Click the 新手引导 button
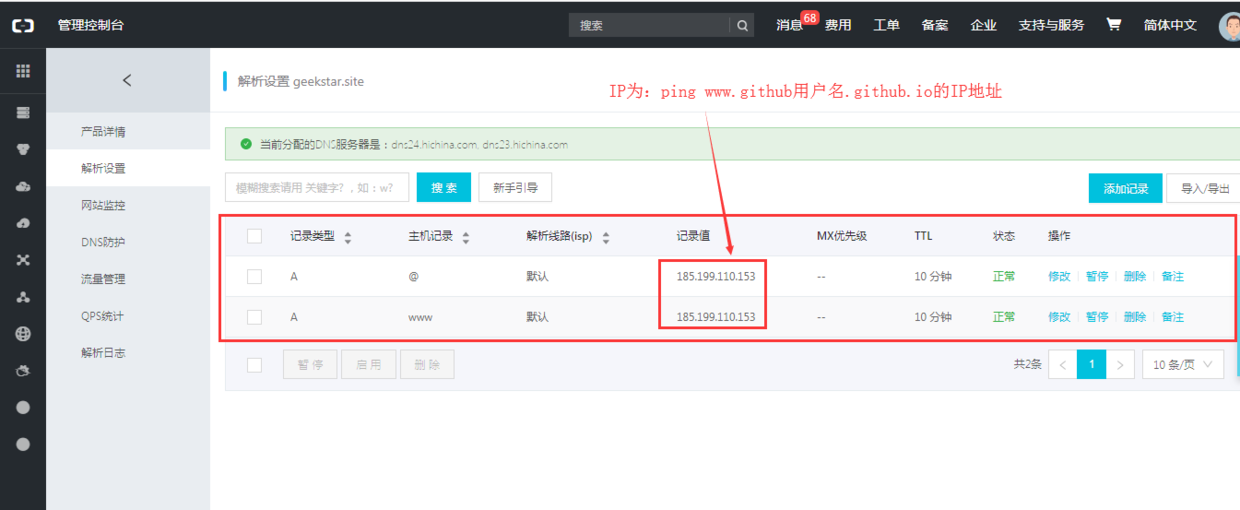 (x=515, y=187)
